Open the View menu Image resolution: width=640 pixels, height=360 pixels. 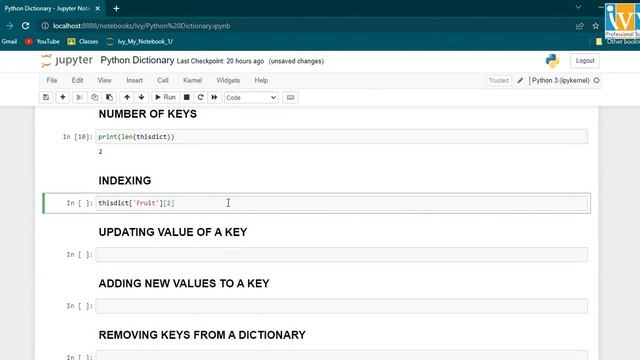click(104, 80)
